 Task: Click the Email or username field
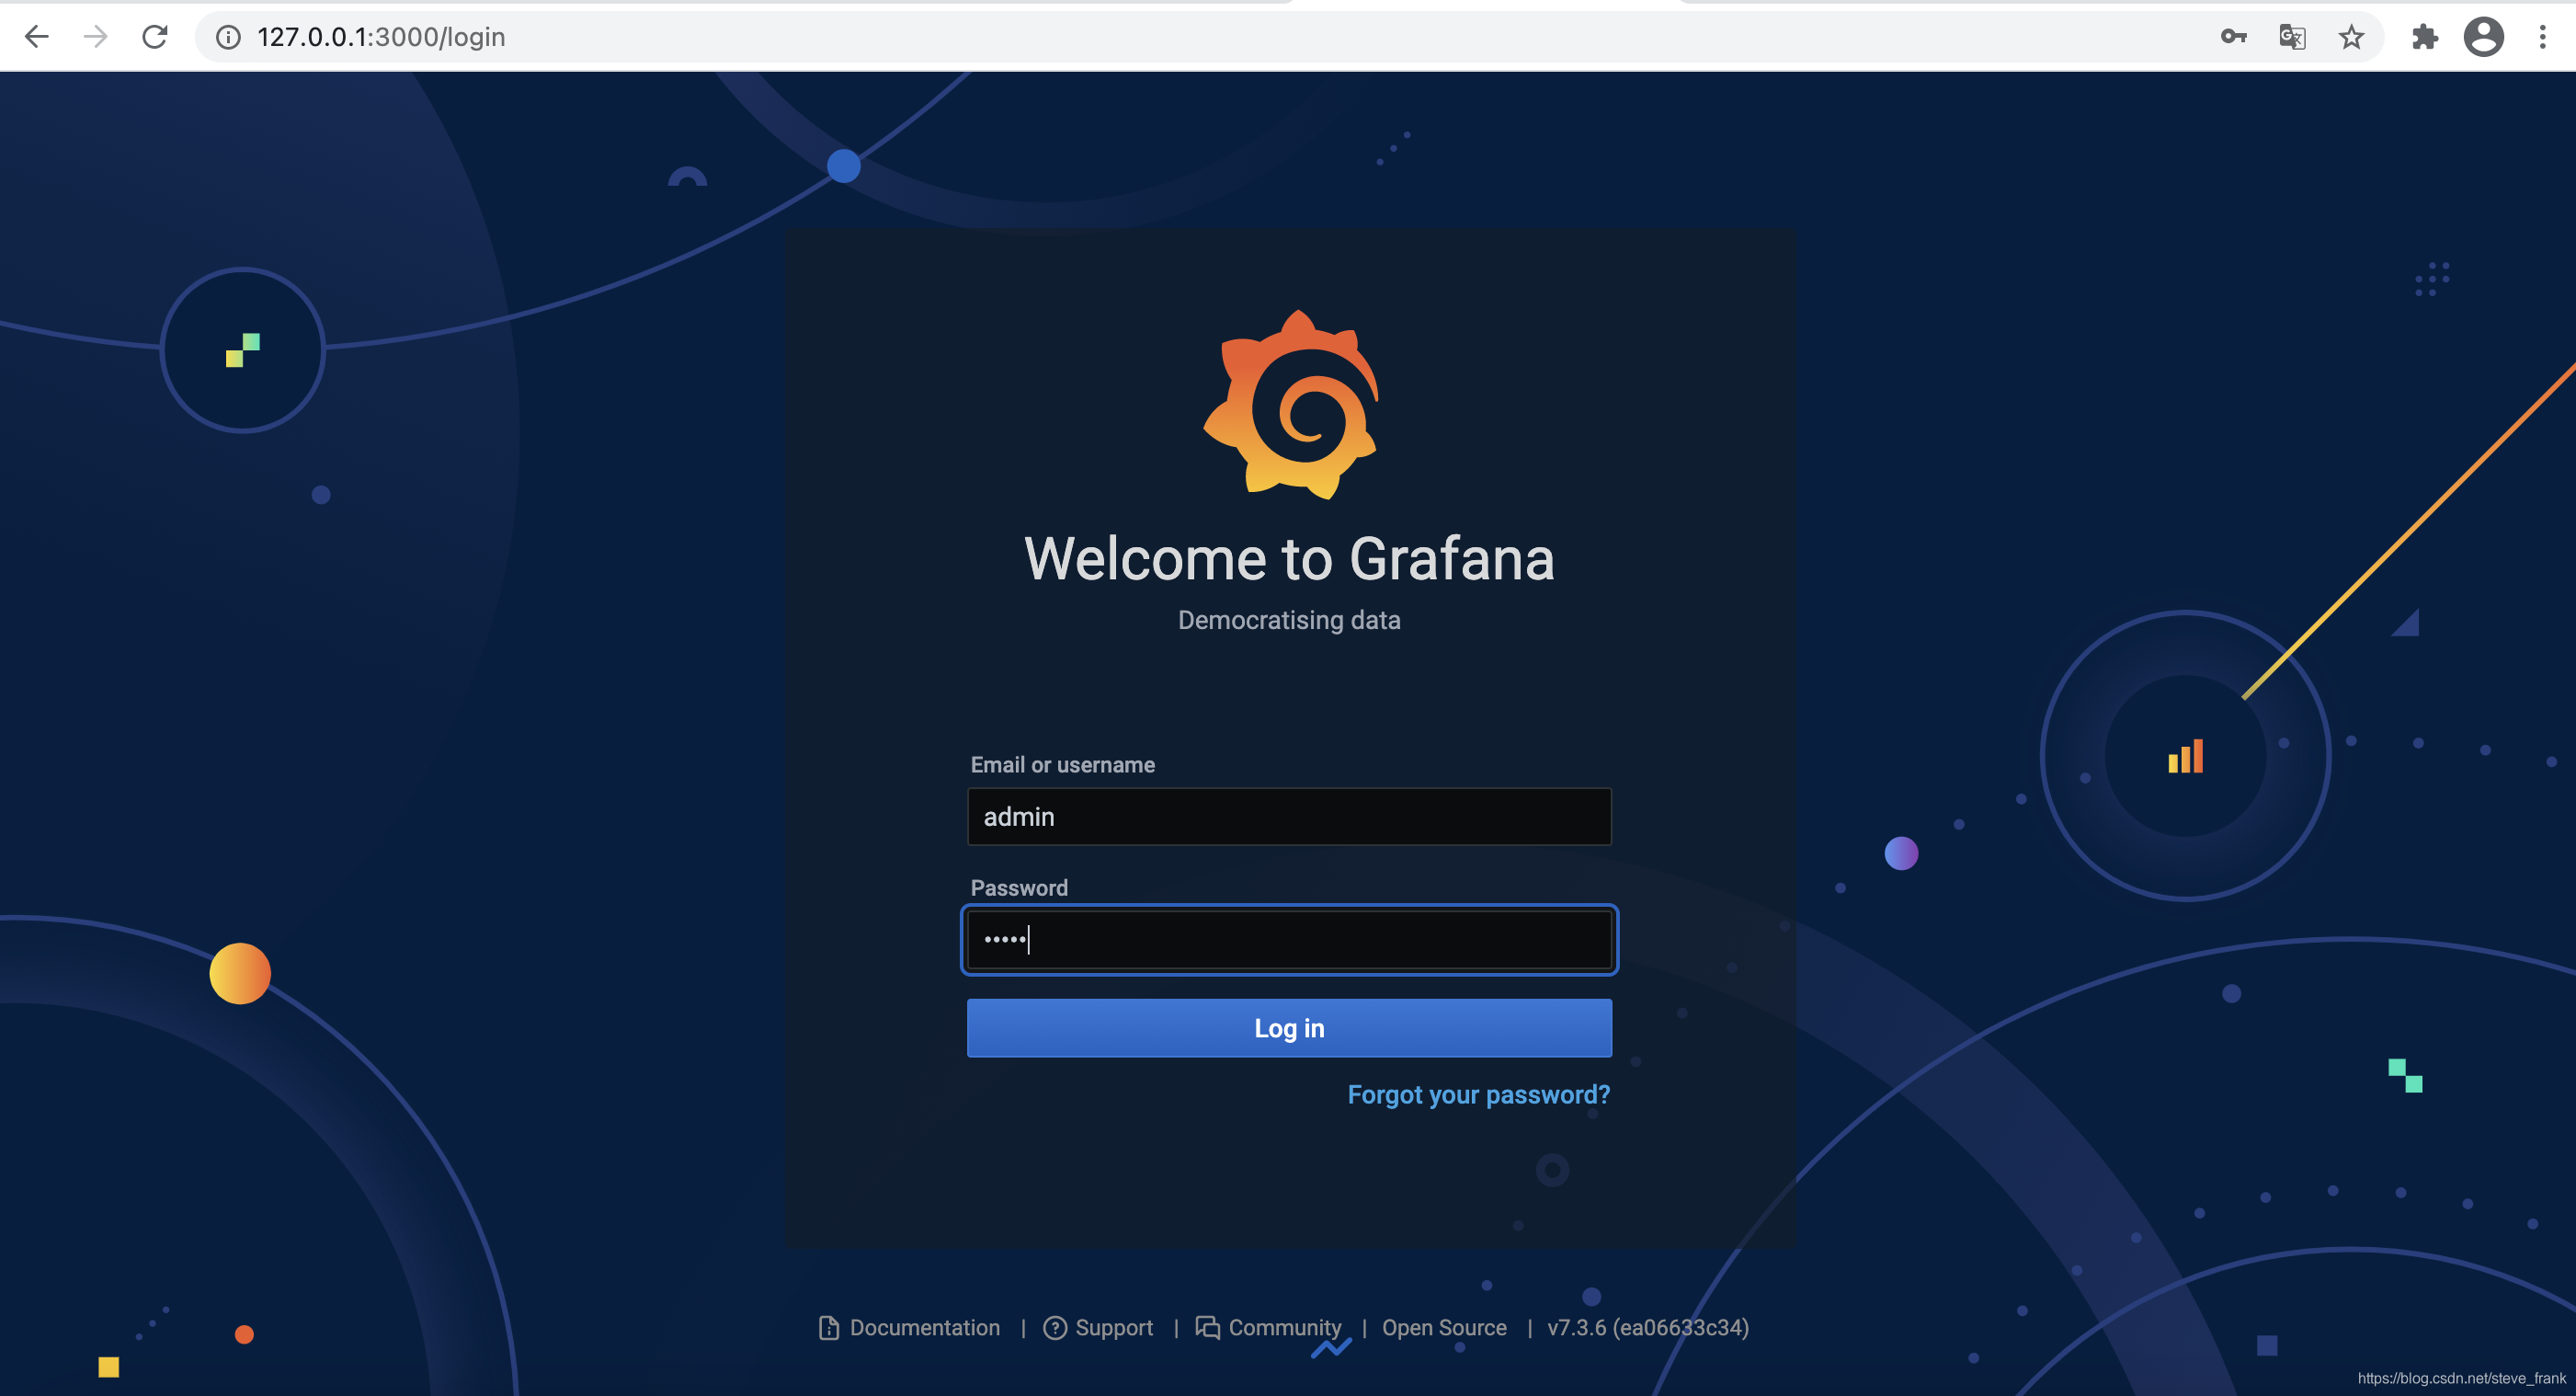click(1289, 817)
